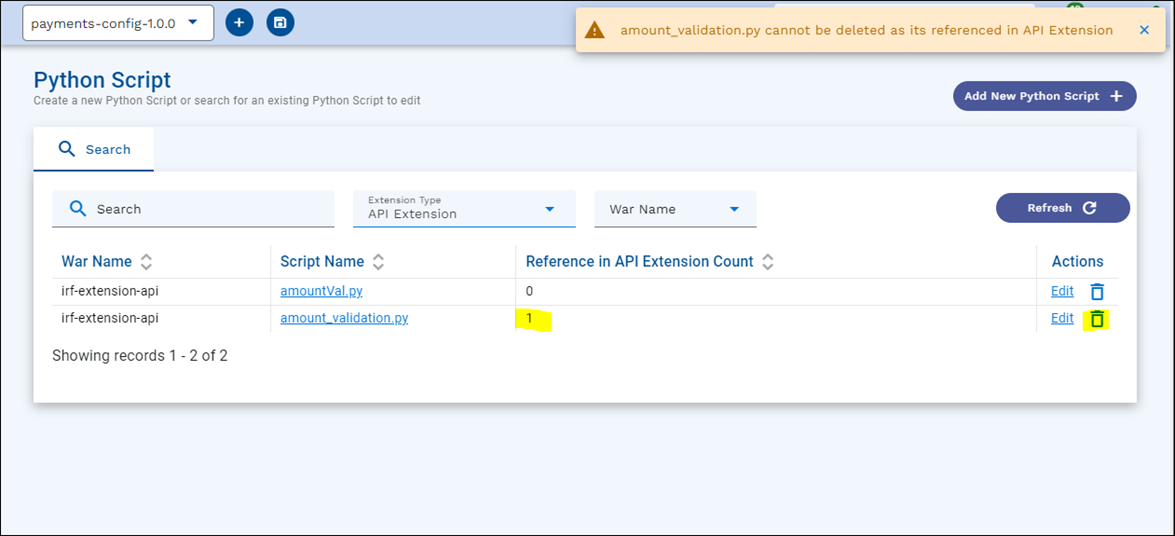Sort by Reference in API Extension Count
The width and height of the screenshot is (1175, 536).
pos(767,262)
